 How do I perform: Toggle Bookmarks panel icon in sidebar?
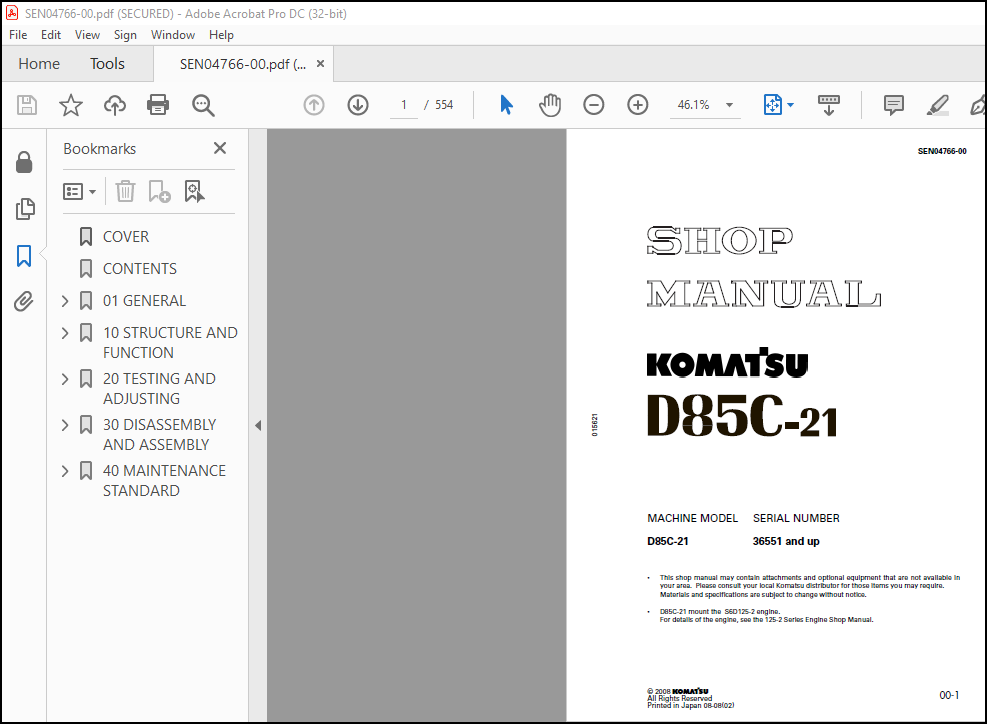pyautogui.click(x=24, y=256)
